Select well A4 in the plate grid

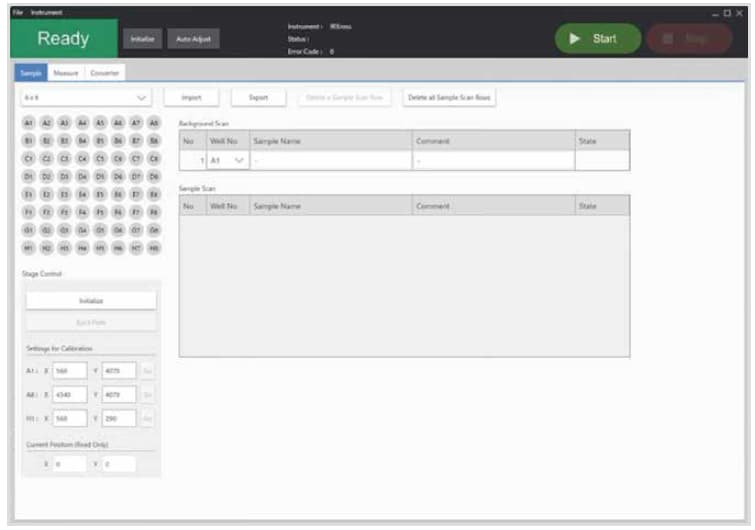pyautogui.click(x=82, y=123)
